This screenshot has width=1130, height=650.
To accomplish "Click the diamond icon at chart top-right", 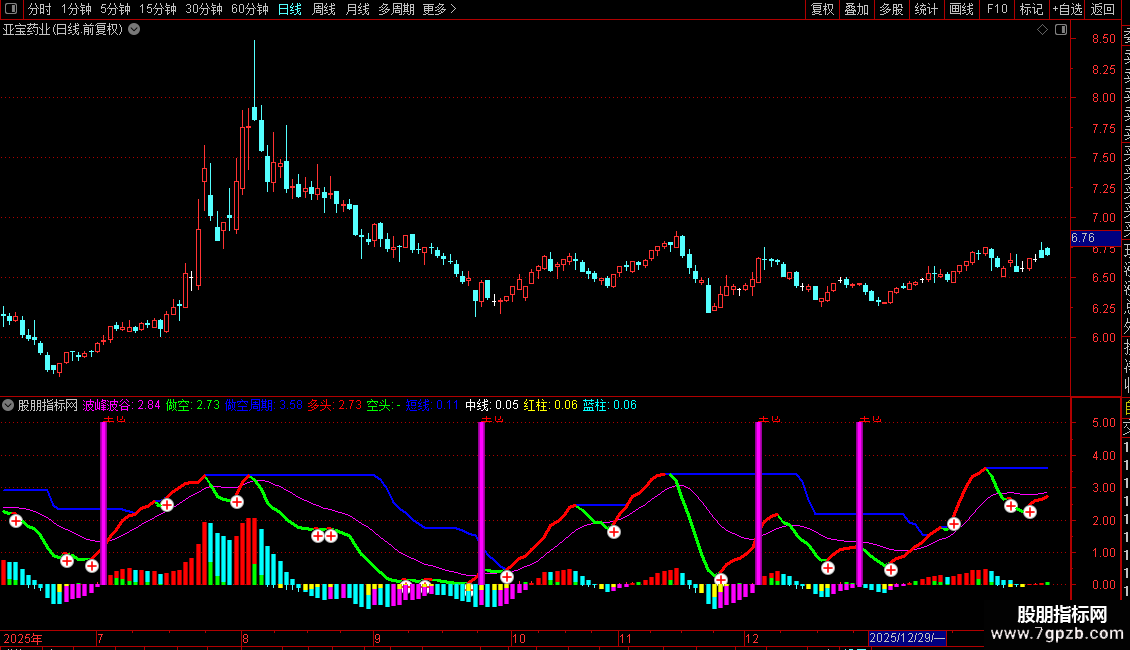I will pos(1042,30).
